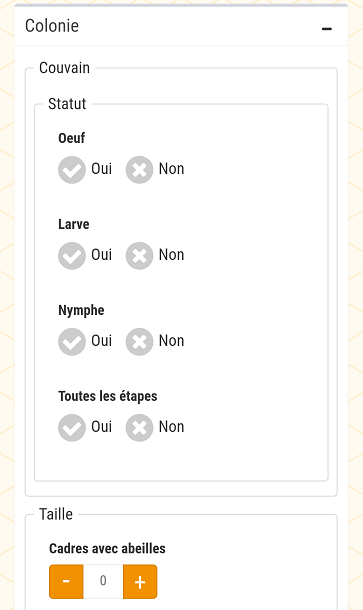Collapse the Colonie section with minus icon
Screen dimensions: 363x610
click(327, 29)
